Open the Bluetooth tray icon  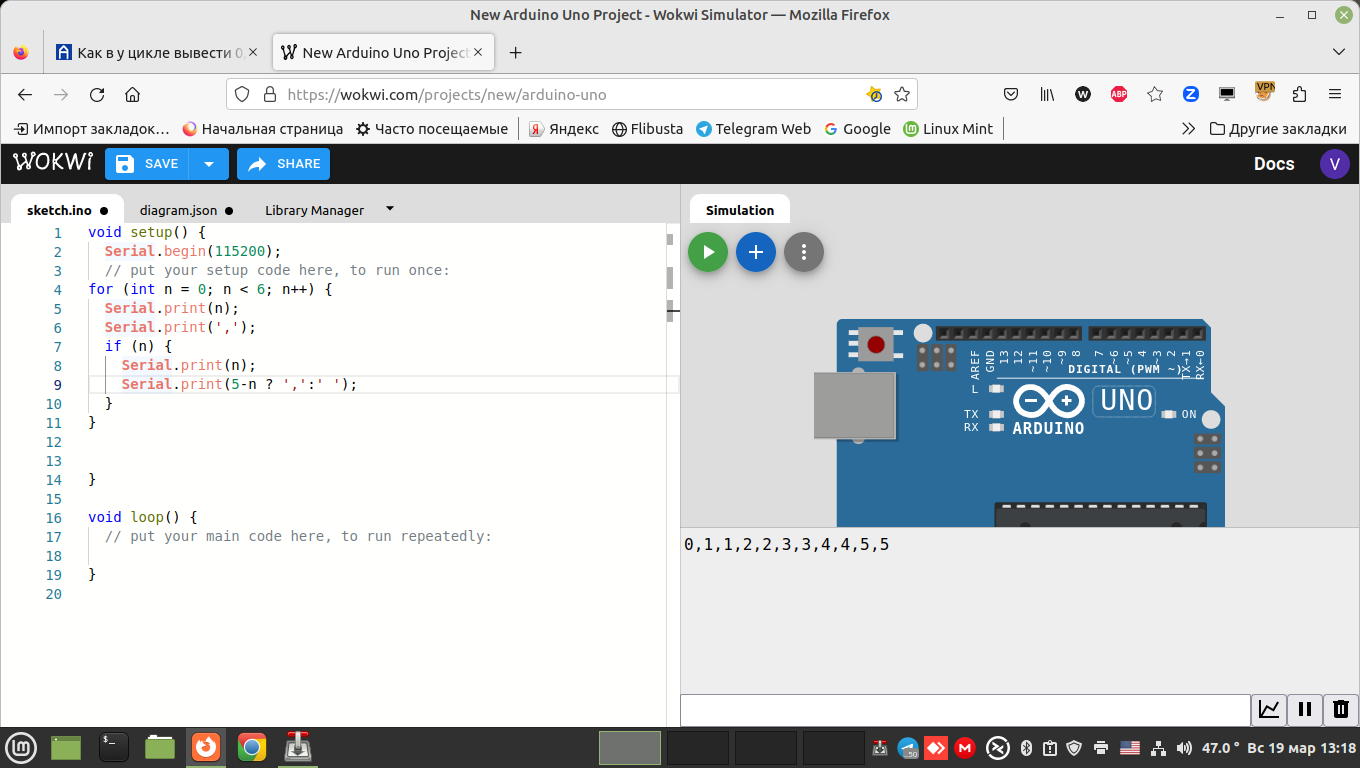1026,747
